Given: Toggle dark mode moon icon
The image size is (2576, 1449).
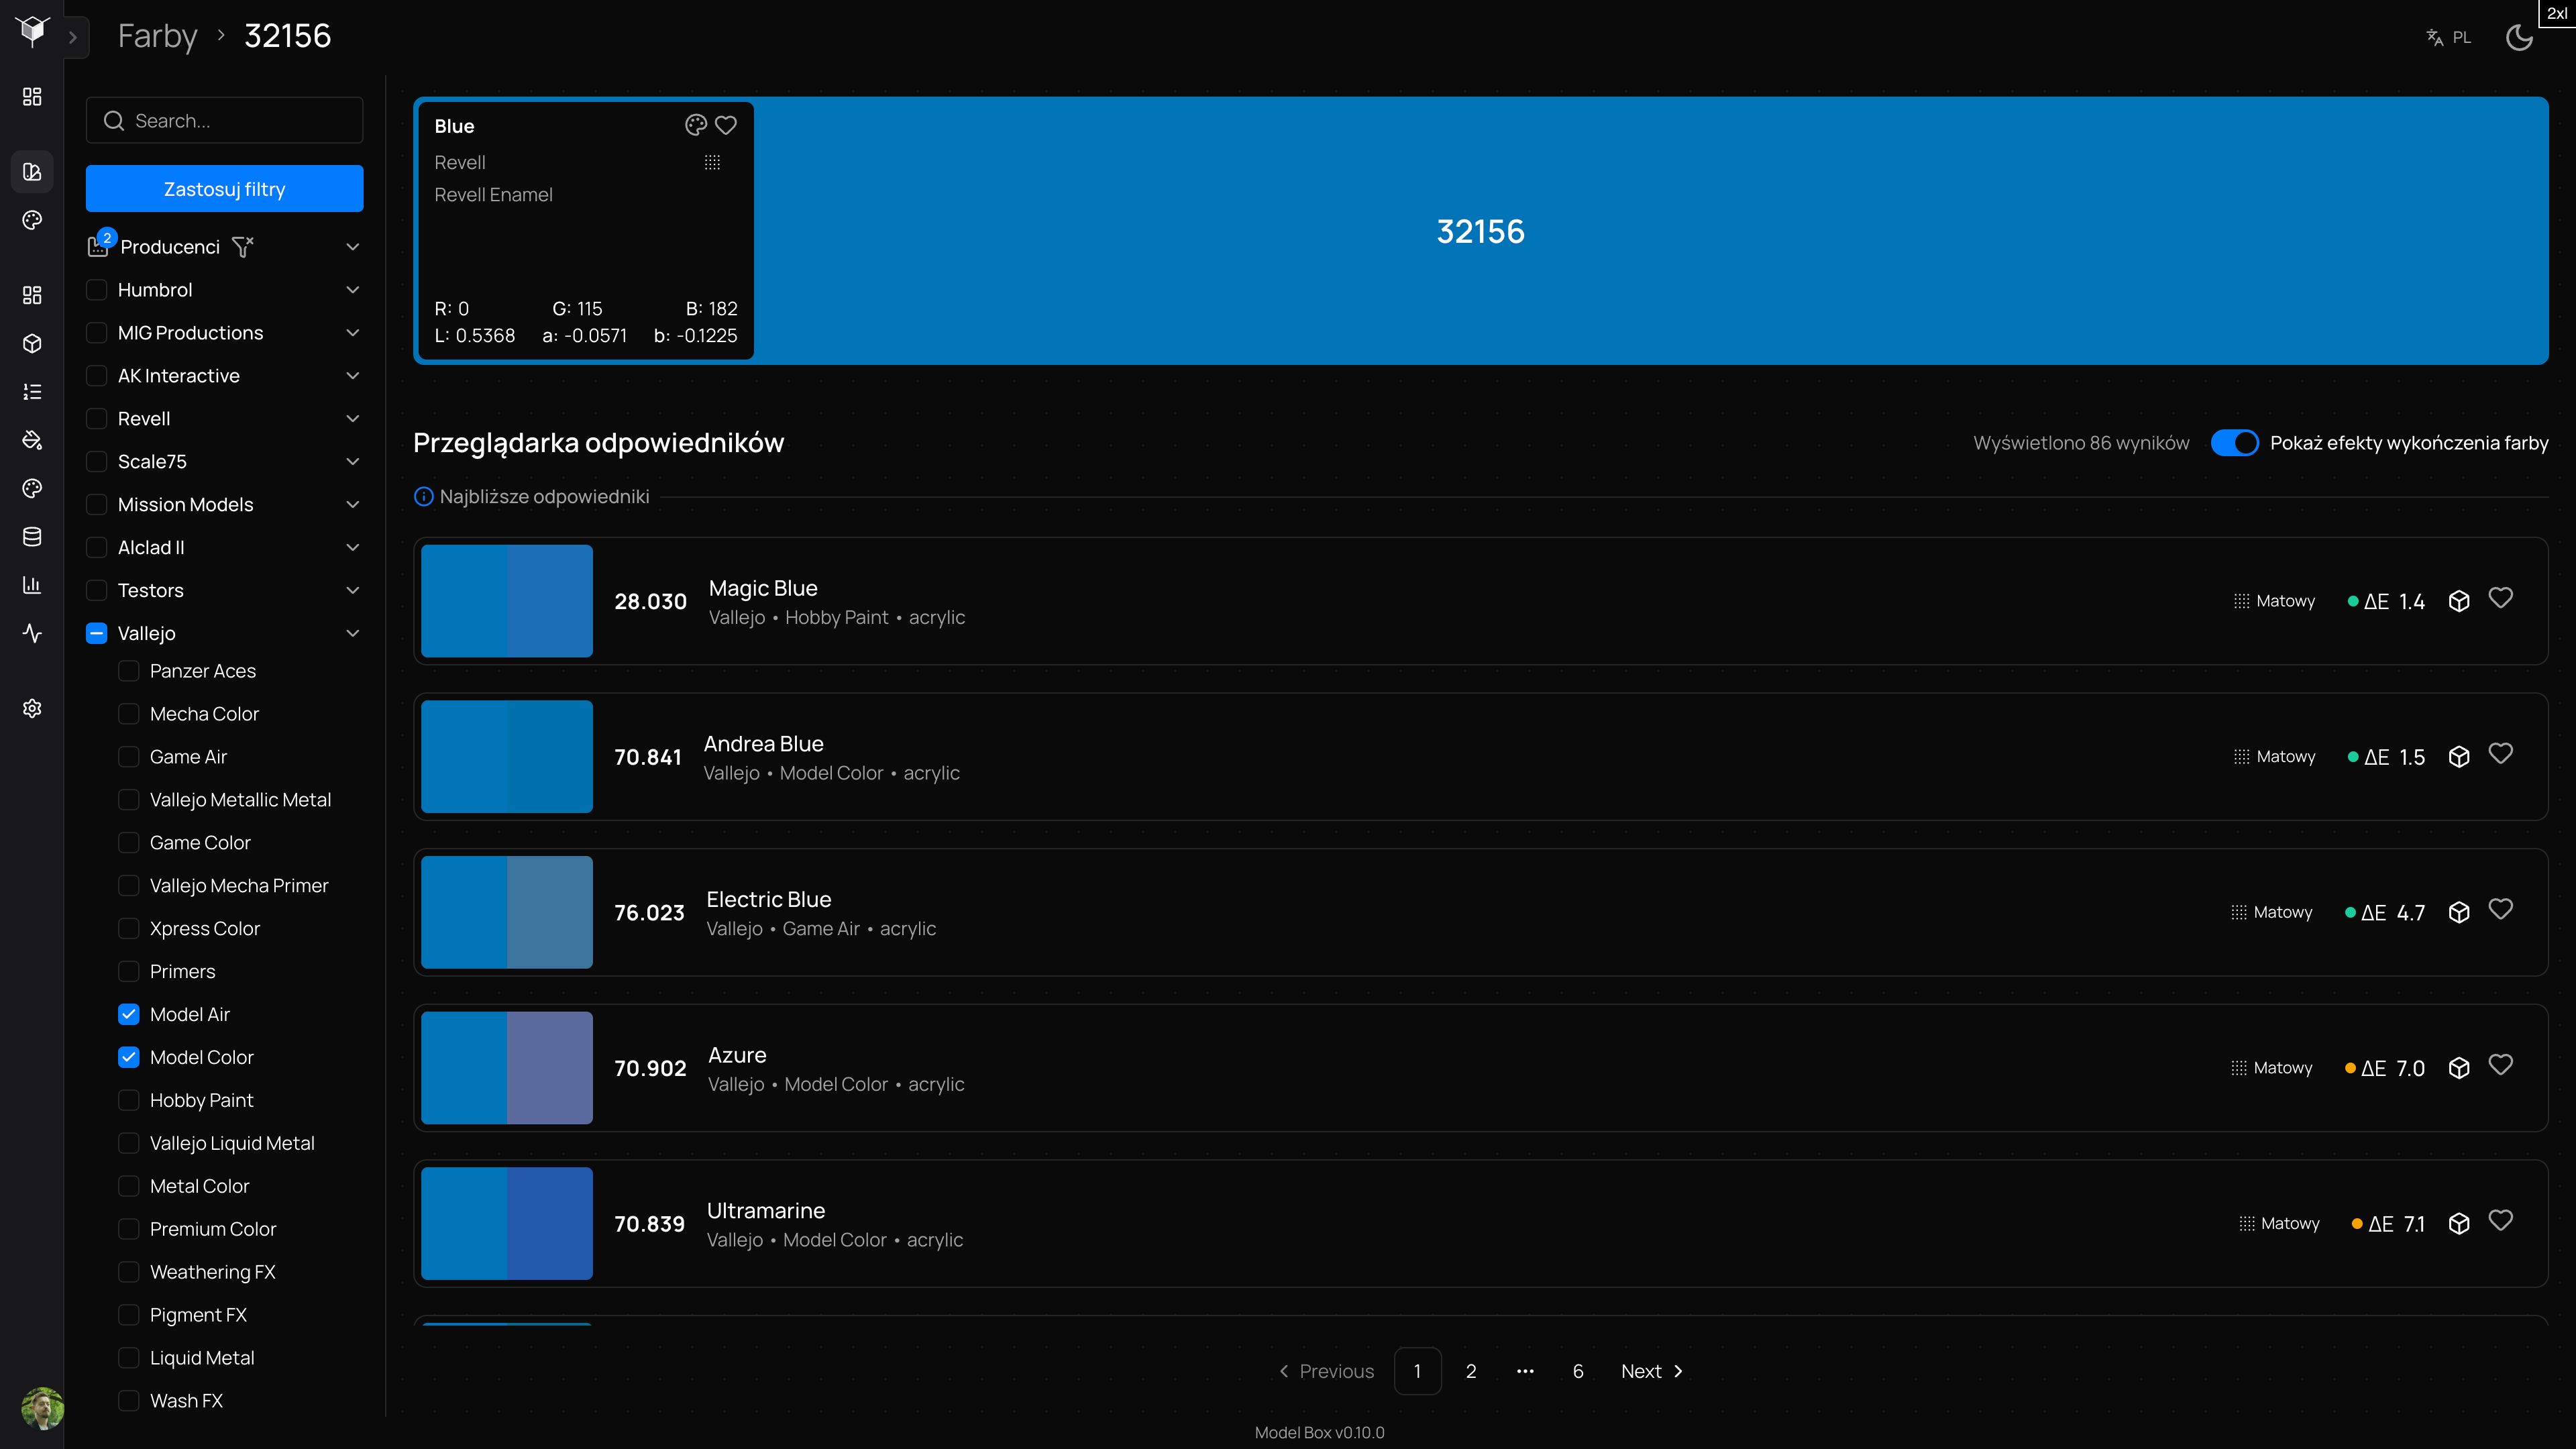Looking at the screenshot, I should pos(2519,38).
